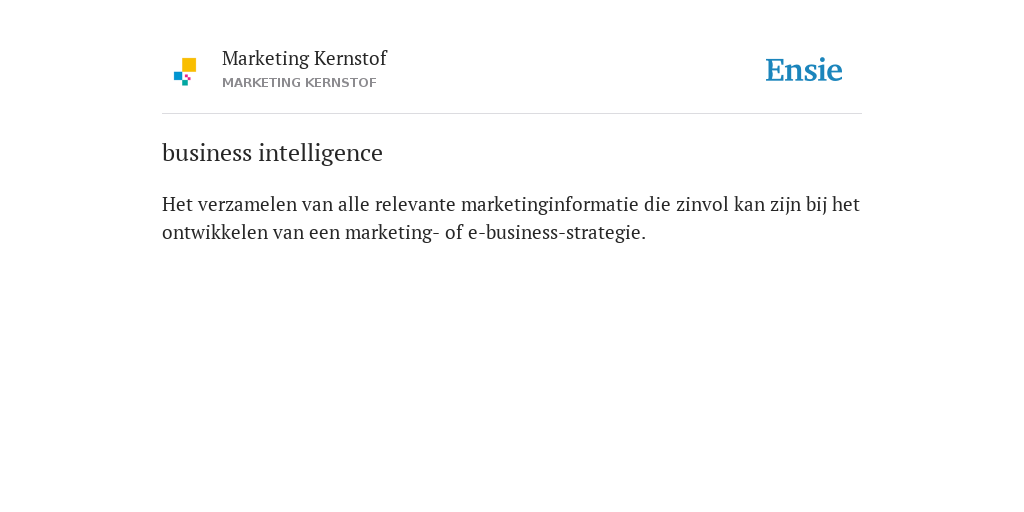
Task: Click the word 'marketing-' in the second line
Action: (392, 232)
